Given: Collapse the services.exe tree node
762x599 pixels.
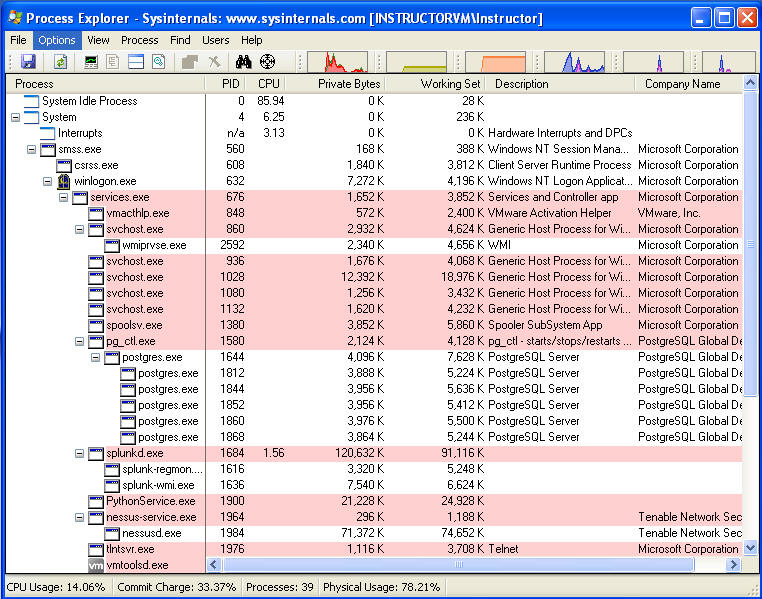Looking at the screenshot, I should pos(64,197).
